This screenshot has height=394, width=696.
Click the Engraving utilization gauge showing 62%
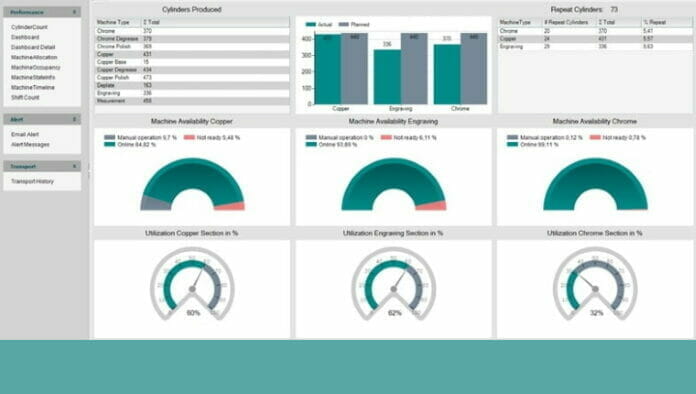[394, 284]
